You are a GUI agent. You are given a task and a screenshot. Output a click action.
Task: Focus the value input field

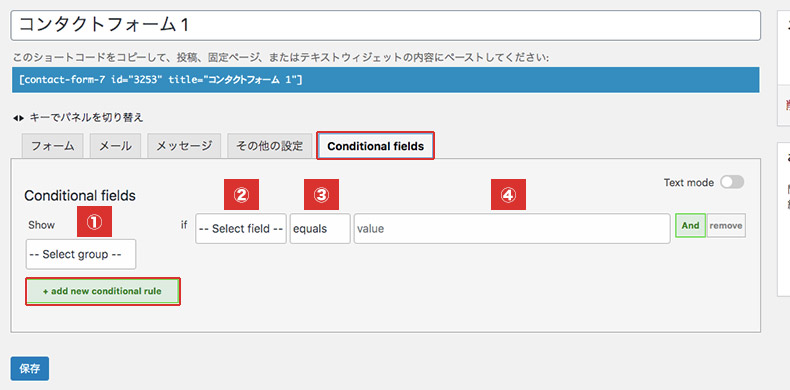click(x=512, y=229)
